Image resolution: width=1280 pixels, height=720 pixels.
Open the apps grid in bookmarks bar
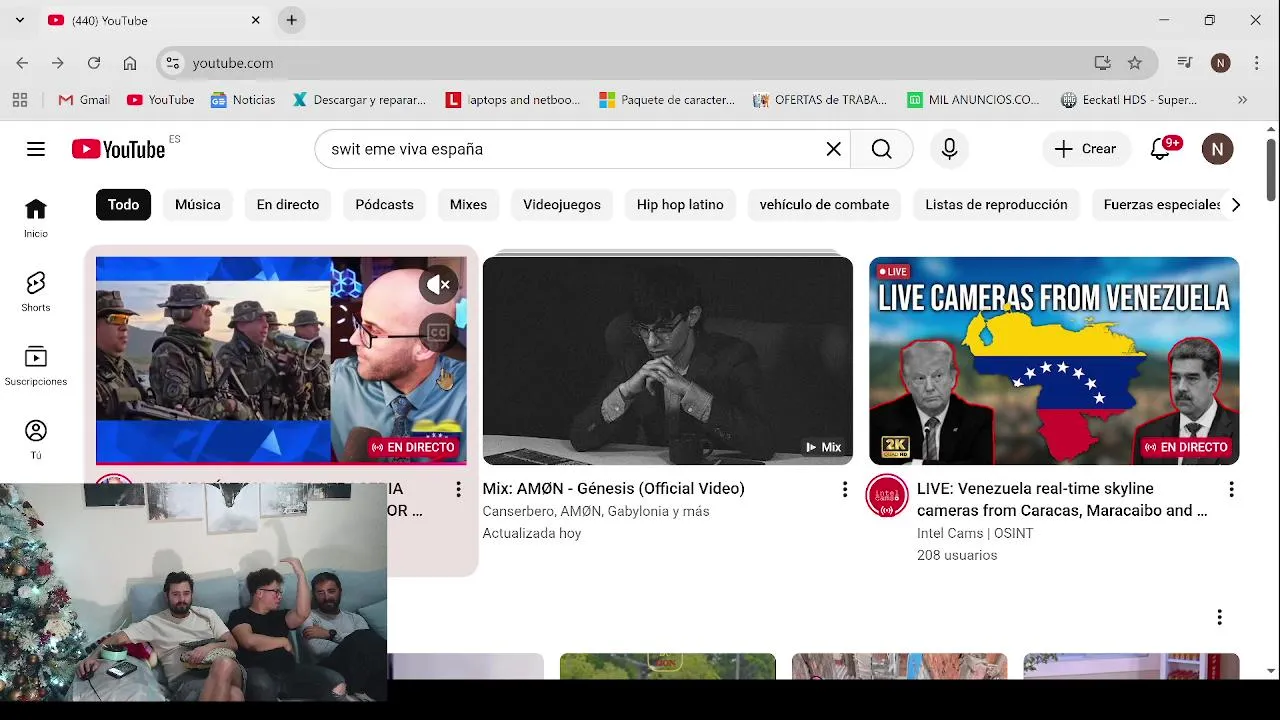tap(20, 100)
